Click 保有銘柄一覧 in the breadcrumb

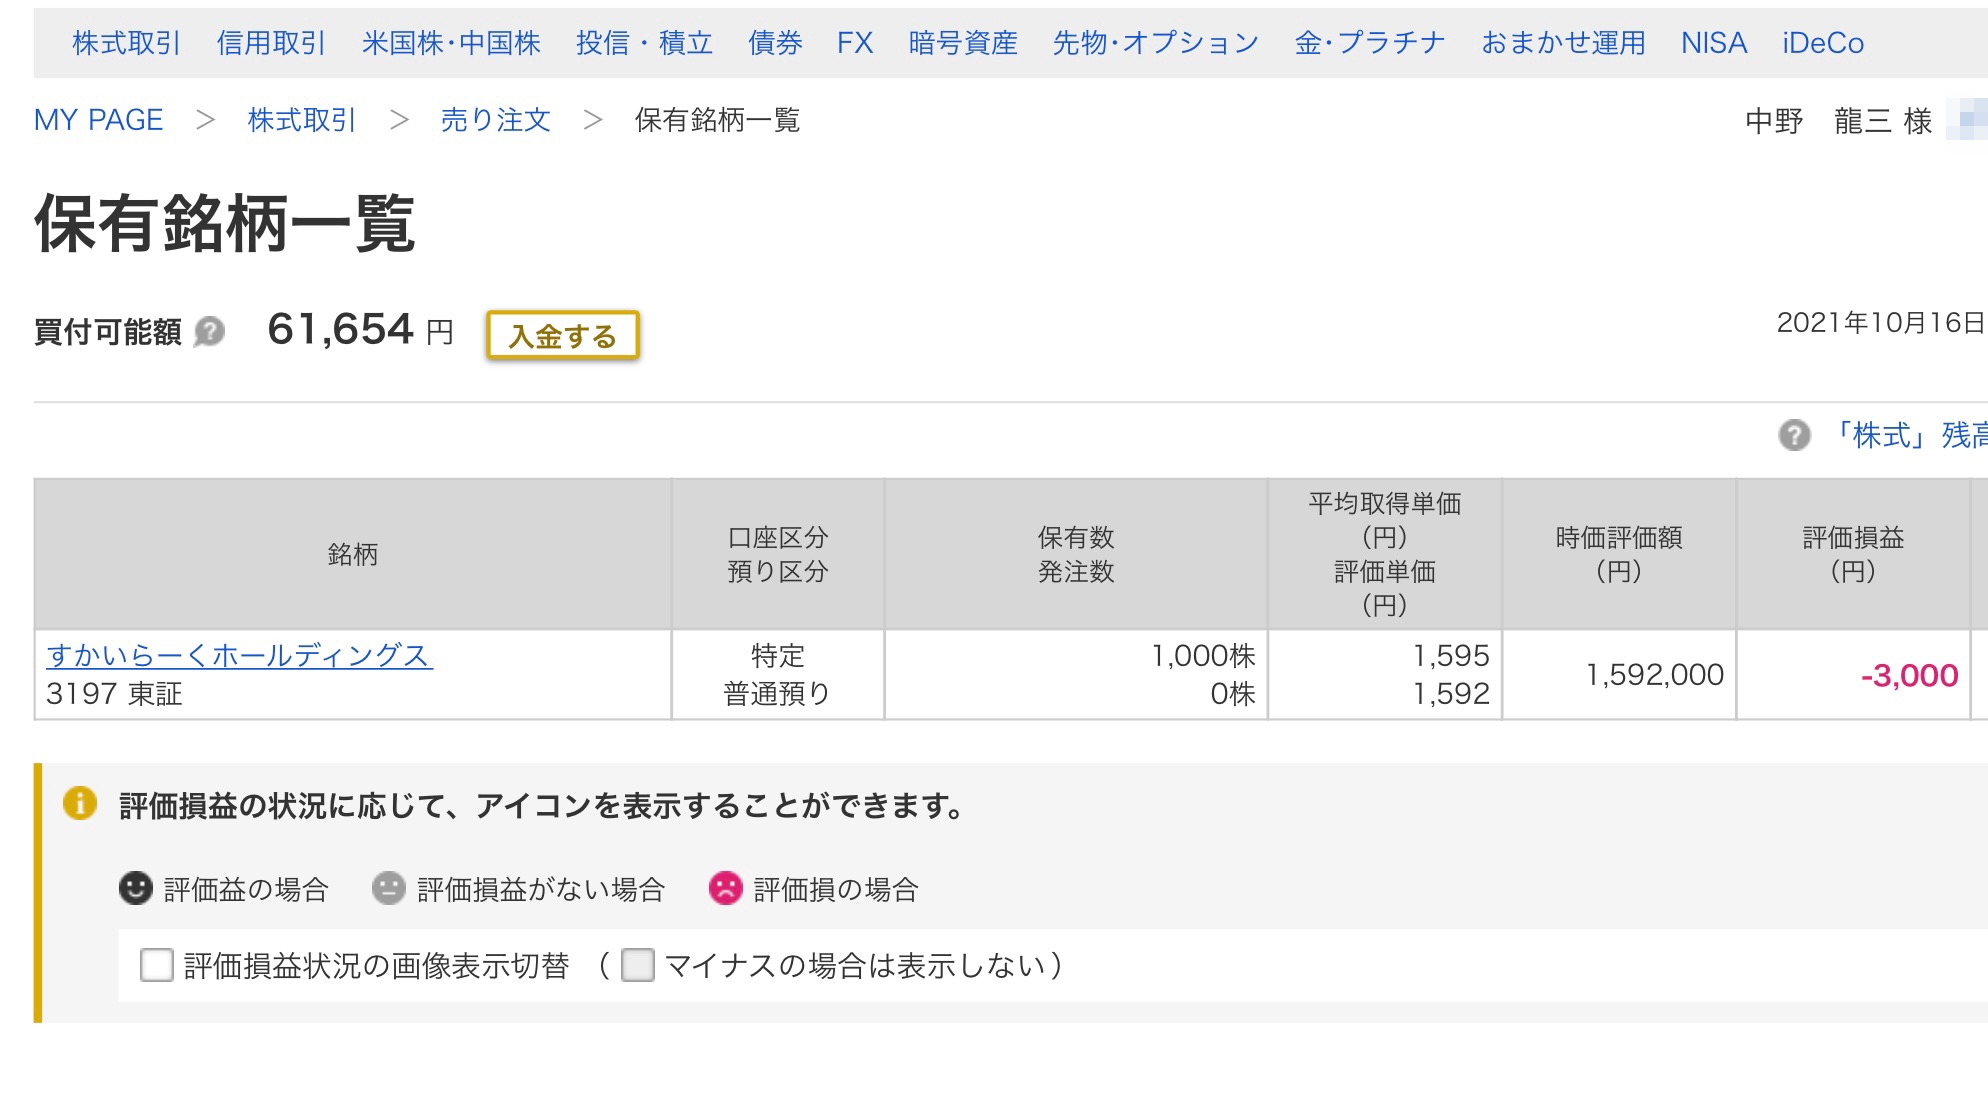[x=717, y=120]
